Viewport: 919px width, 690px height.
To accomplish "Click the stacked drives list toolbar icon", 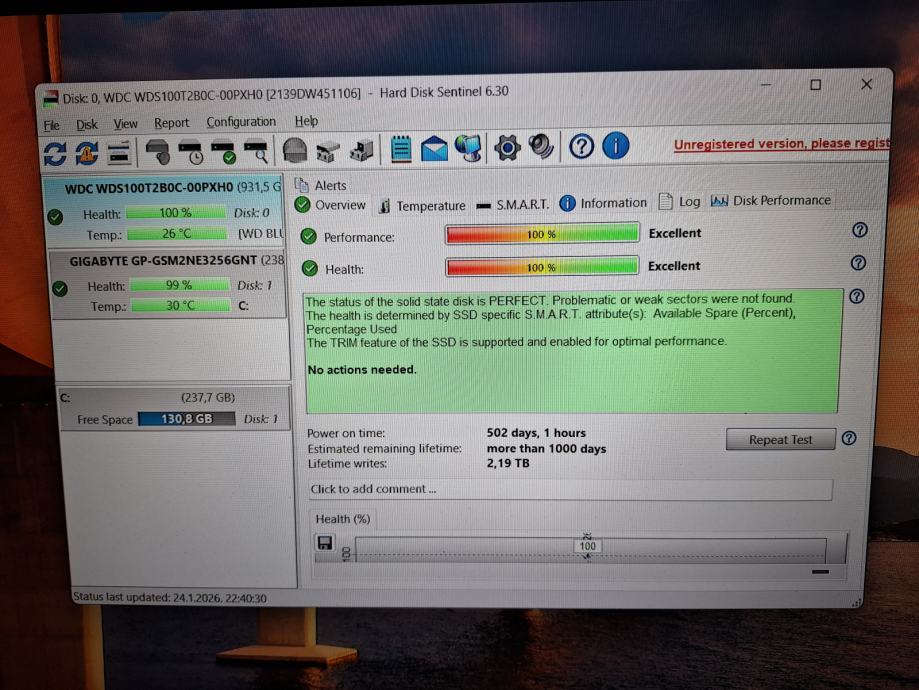I will 119,153.
